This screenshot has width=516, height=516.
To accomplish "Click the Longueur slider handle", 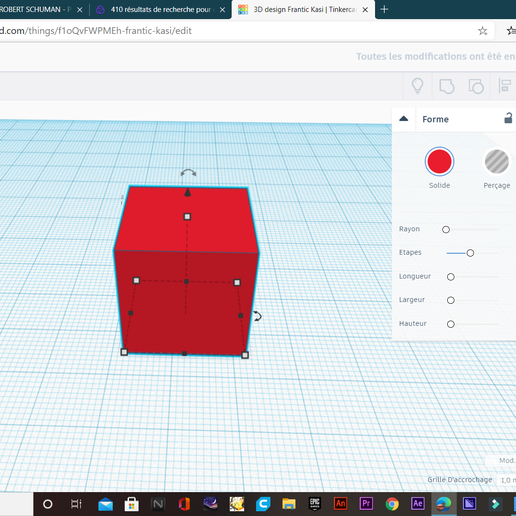I will (451, 277).
